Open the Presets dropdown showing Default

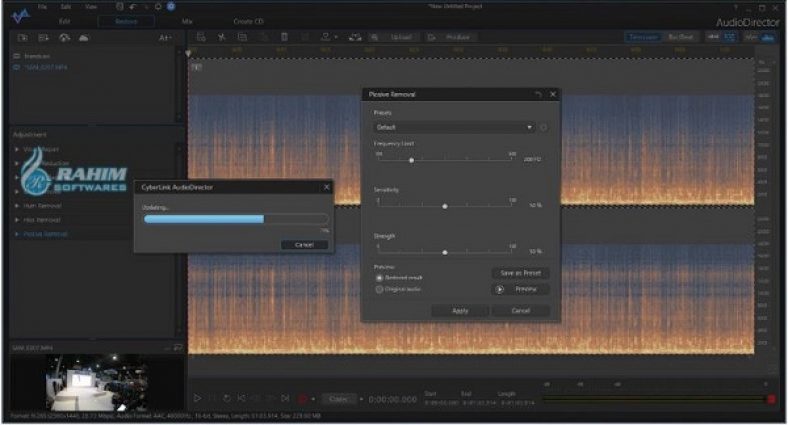pyautogui.click(x=454, y=128)
